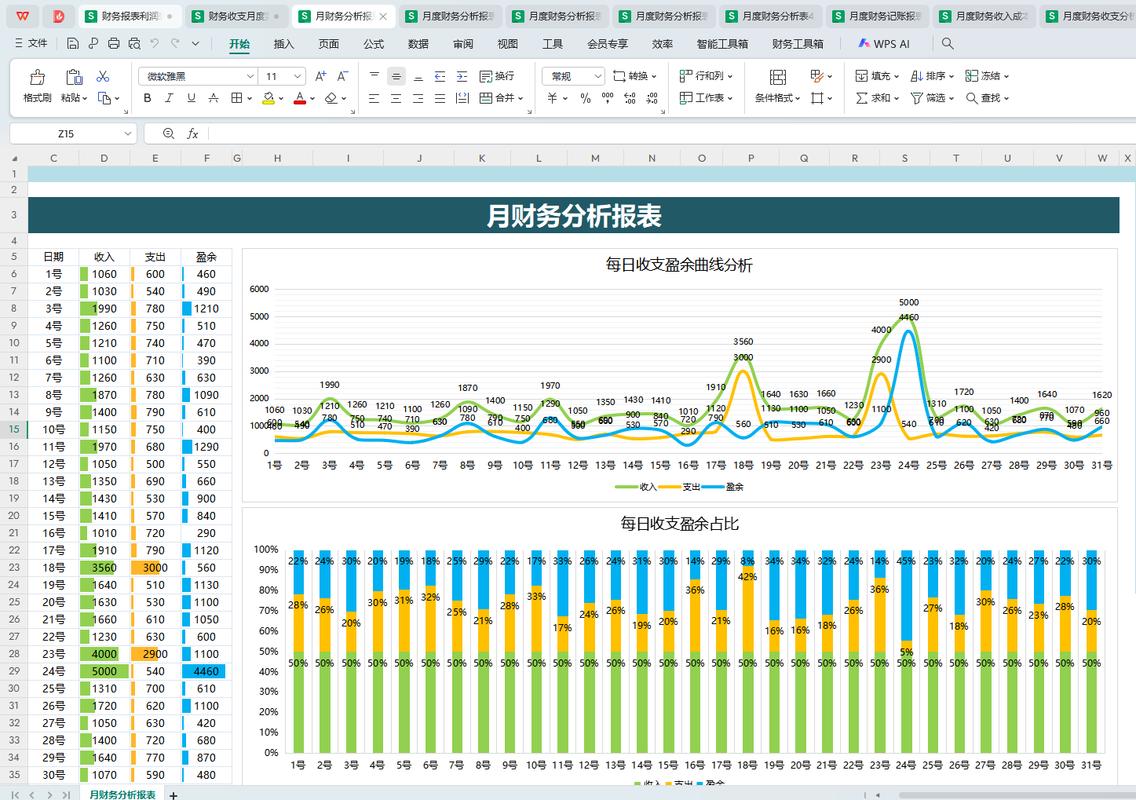
Task: Toggle Center horizontal alignment
Action: pos(396,98)
